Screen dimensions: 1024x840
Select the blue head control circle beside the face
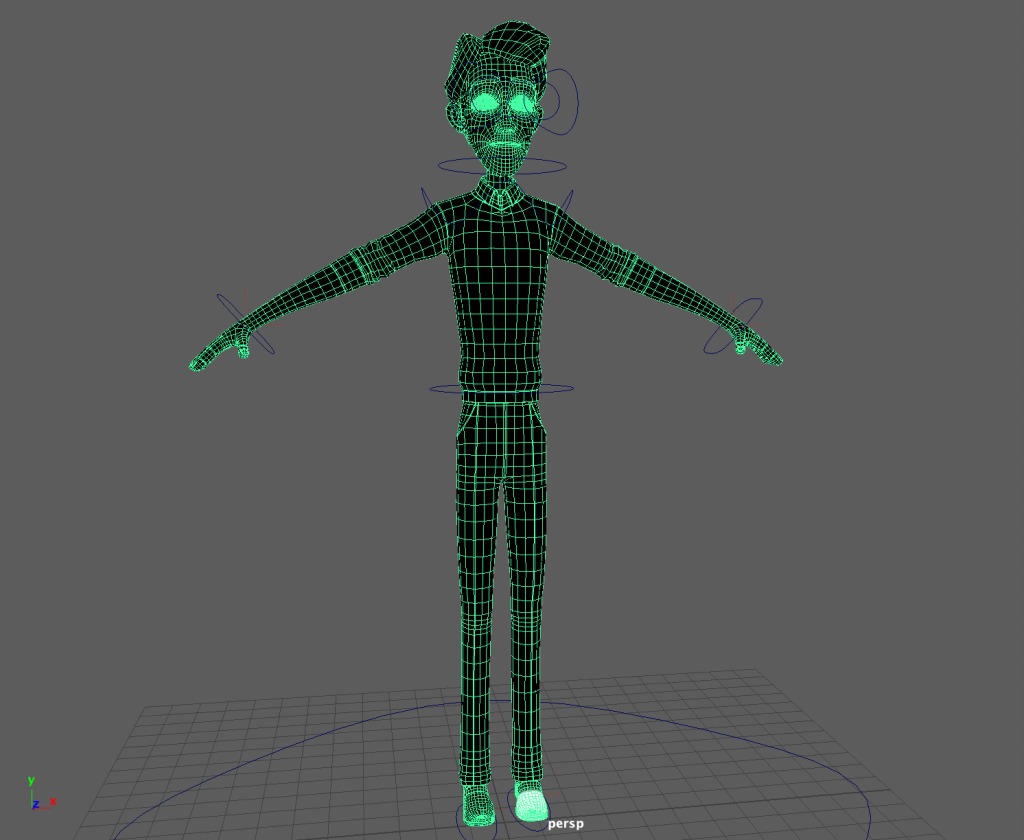[576, 102]
